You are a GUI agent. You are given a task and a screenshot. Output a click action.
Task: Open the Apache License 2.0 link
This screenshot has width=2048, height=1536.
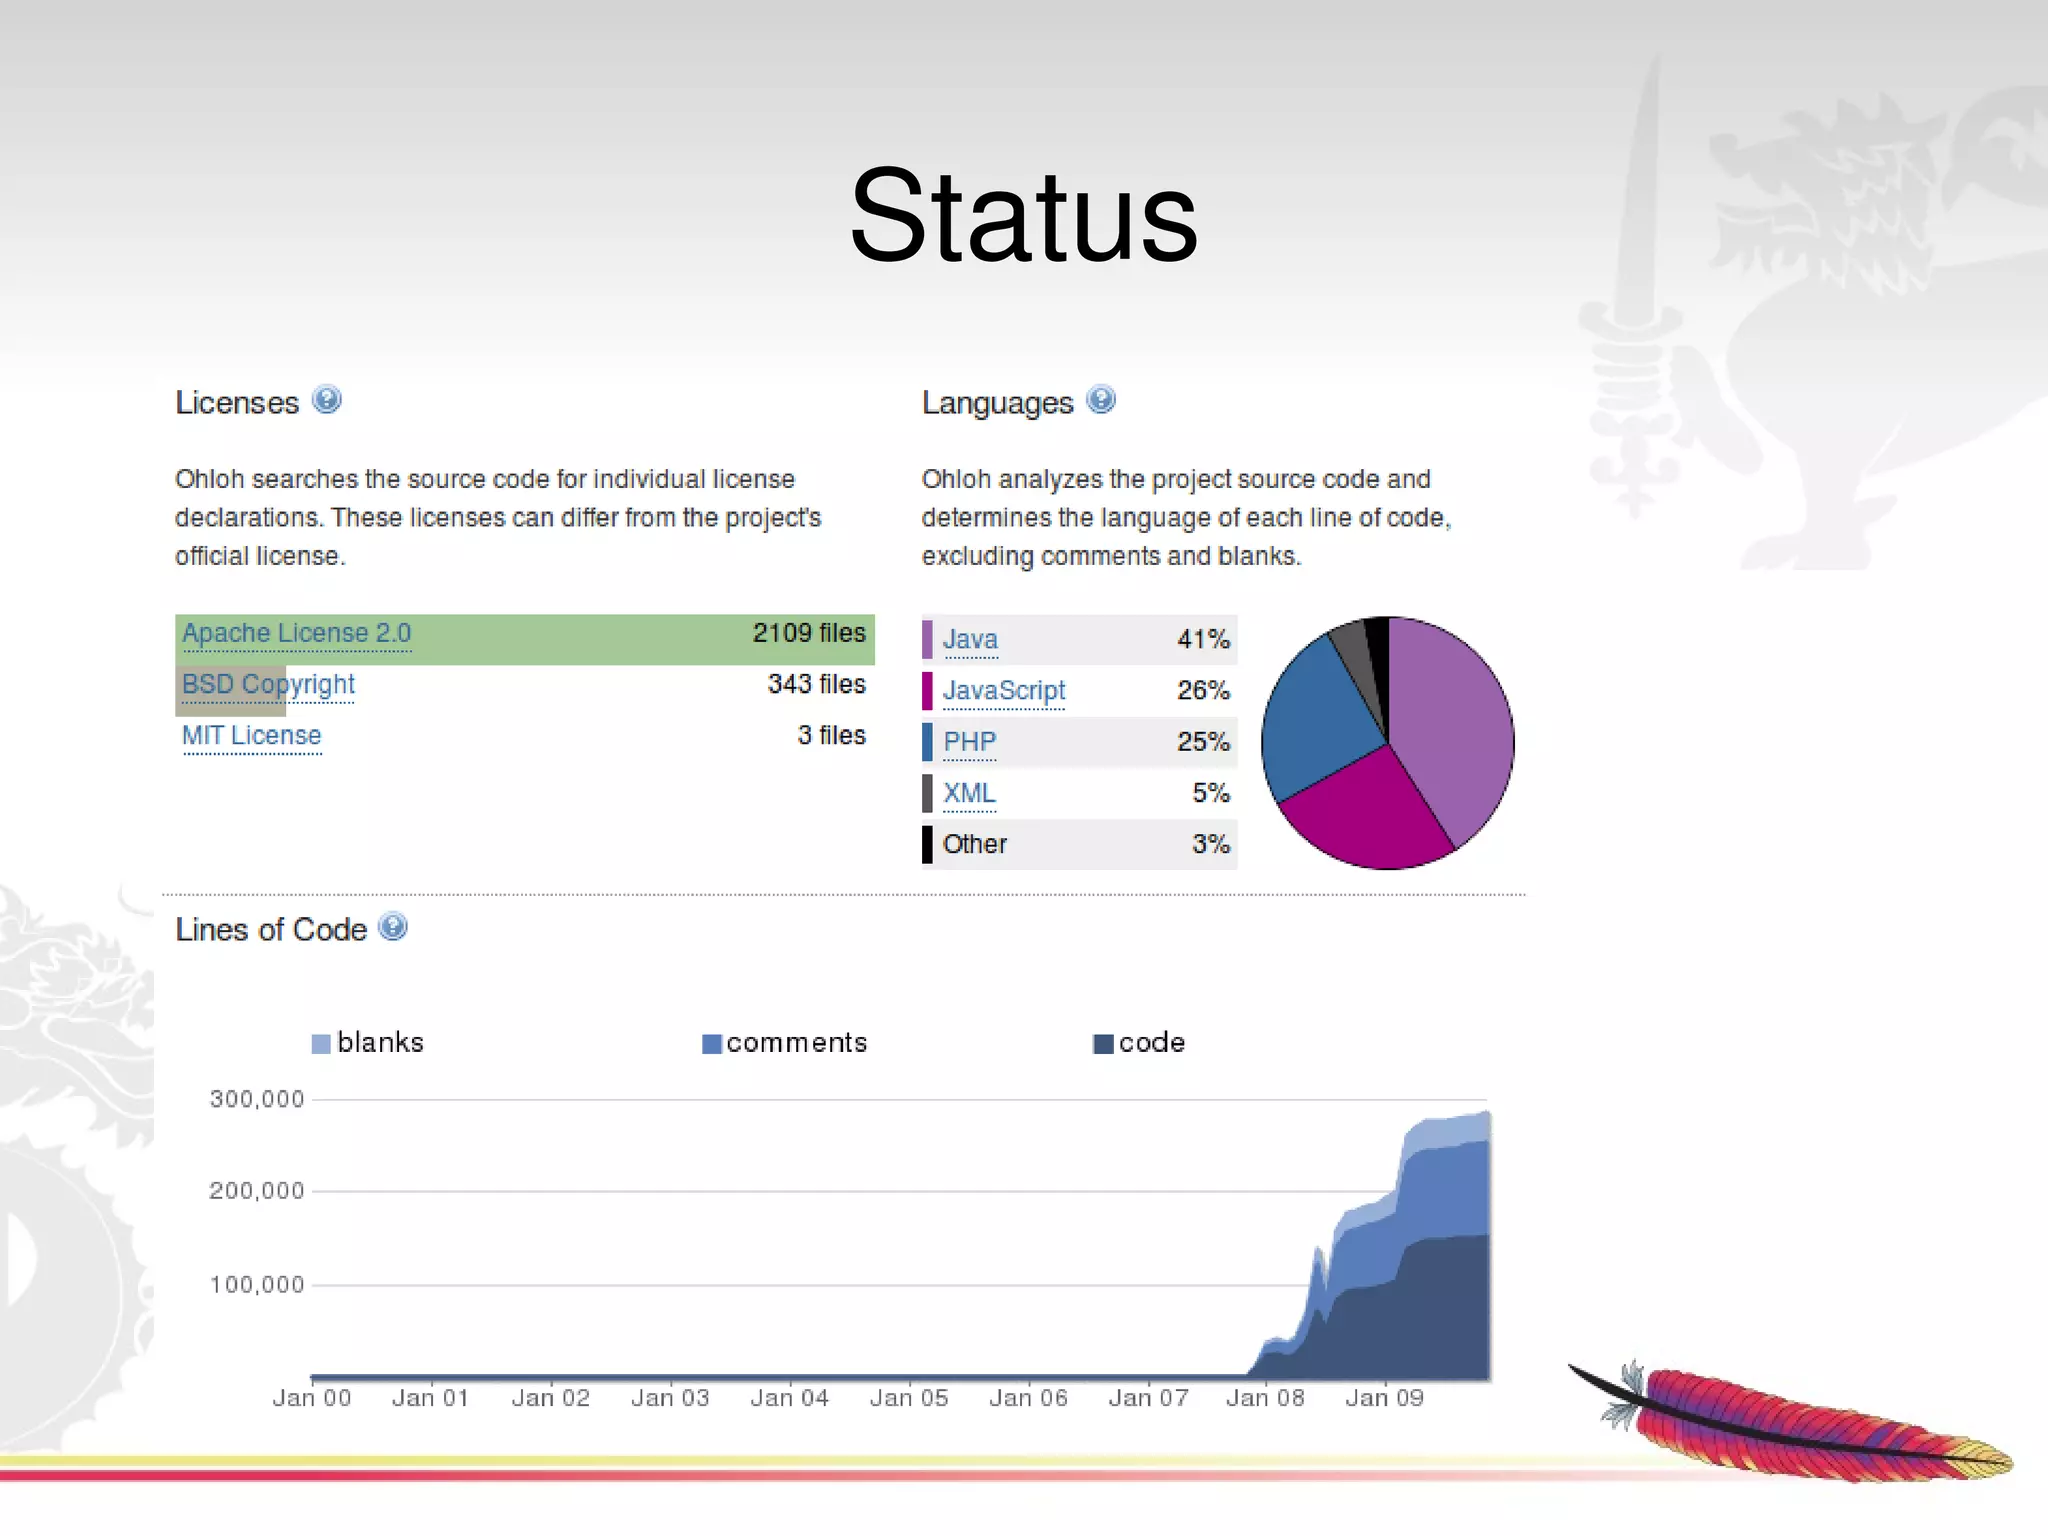296,634
